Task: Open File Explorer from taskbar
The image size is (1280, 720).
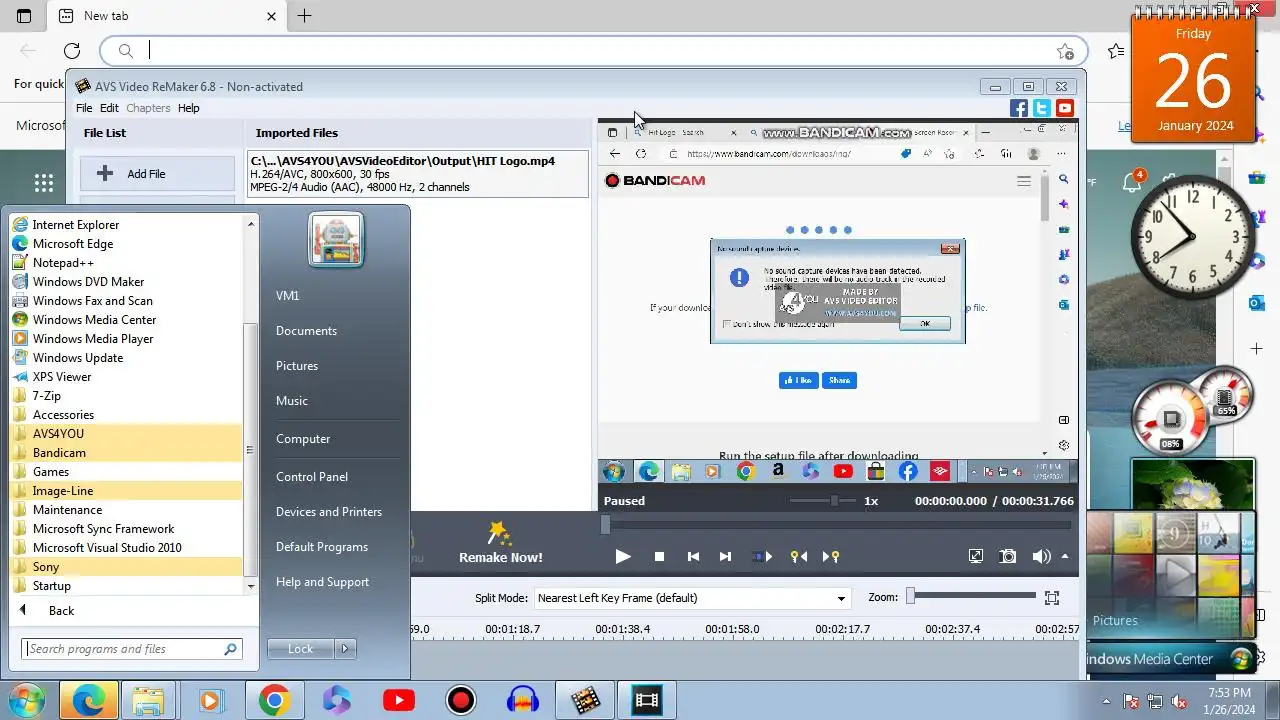Action: coord(148,700)
